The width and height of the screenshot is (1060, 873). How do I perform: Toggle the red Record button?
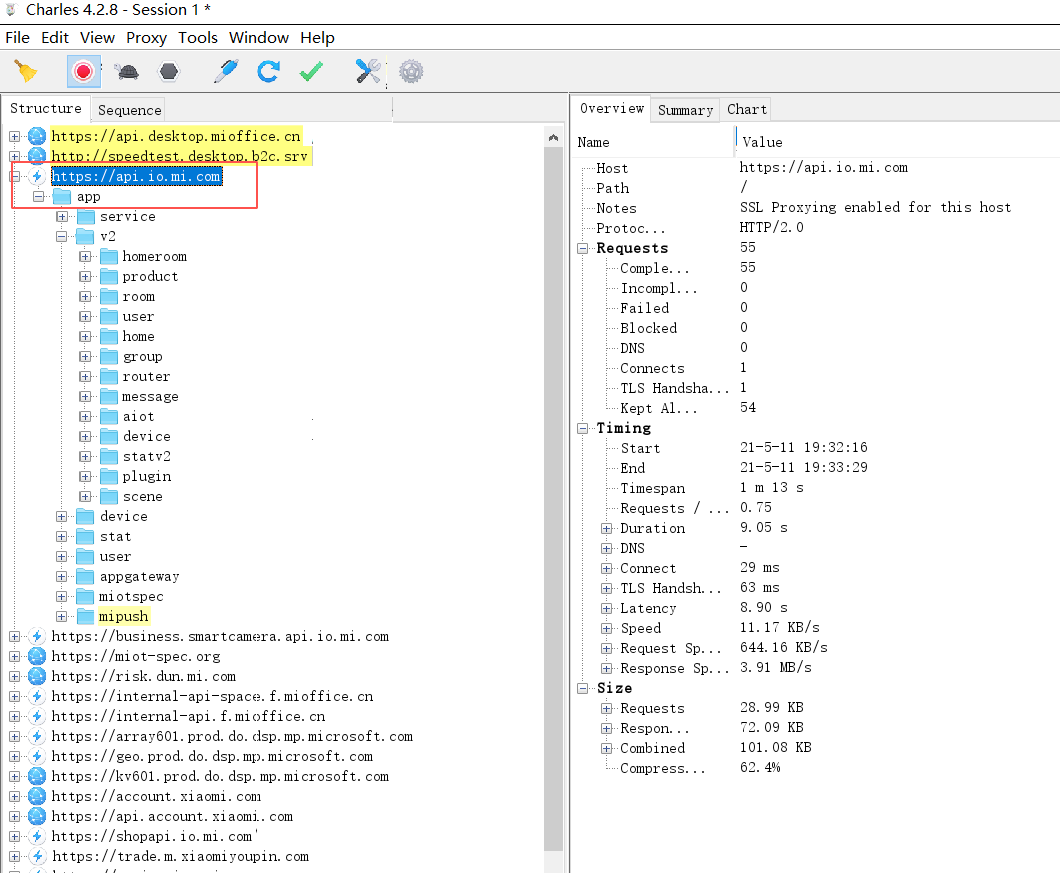pyautogui.click(x=84, y=71)
